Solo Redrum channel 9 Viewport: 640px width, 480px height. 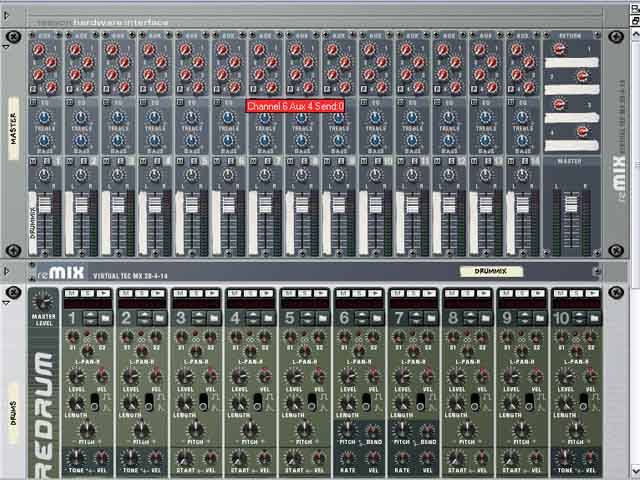[x=522, y=293]
